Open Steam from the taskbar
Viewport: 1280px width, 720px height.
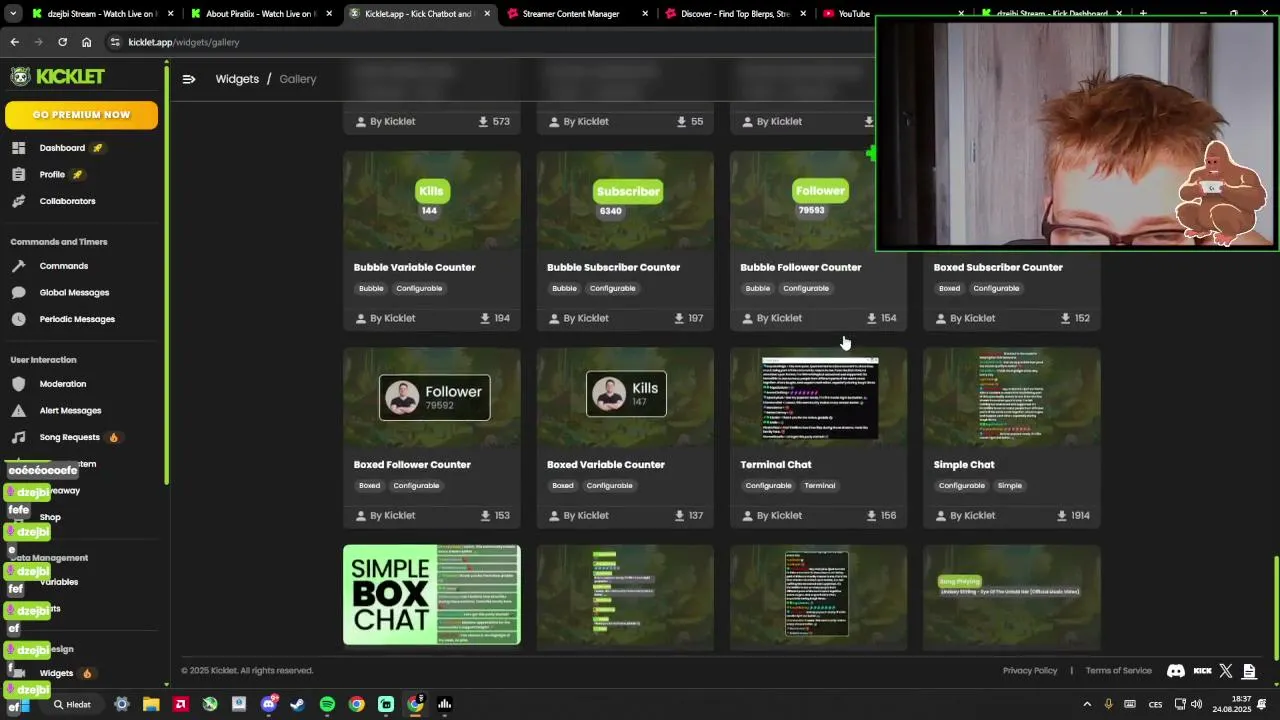[297, 704]
